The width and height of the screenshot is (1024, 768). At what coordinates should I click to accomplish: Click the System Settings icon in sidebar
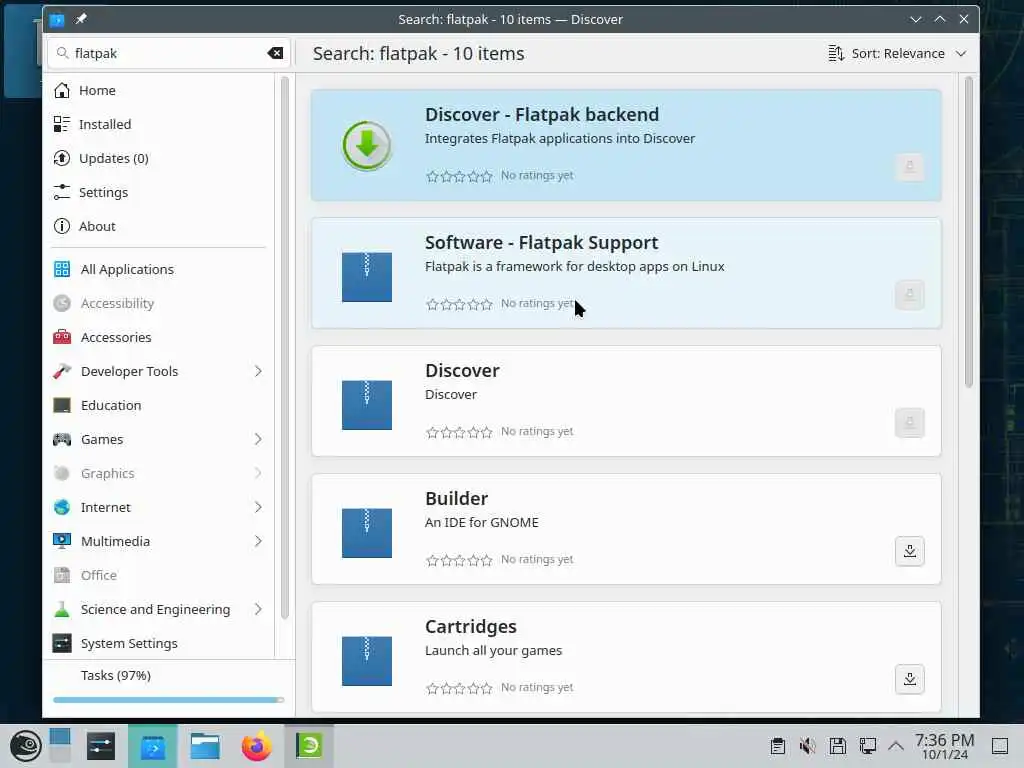pyautogui.click(x=62, y=643)
